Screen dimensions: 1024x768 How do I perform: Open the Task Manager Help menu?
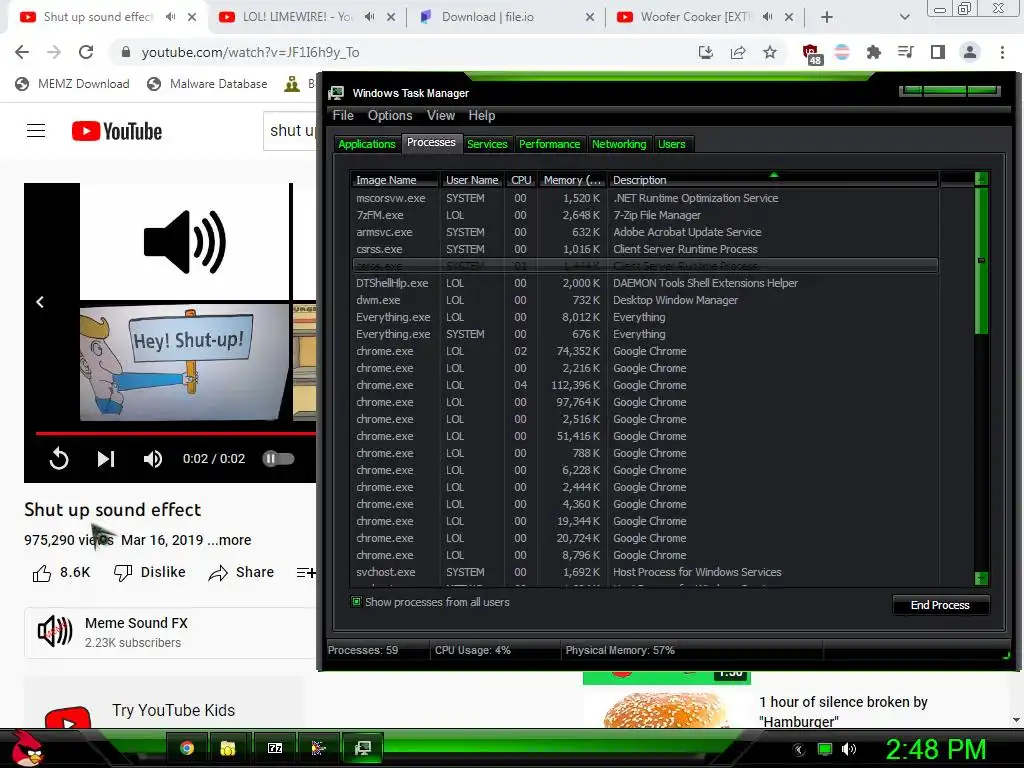(481, 116)
